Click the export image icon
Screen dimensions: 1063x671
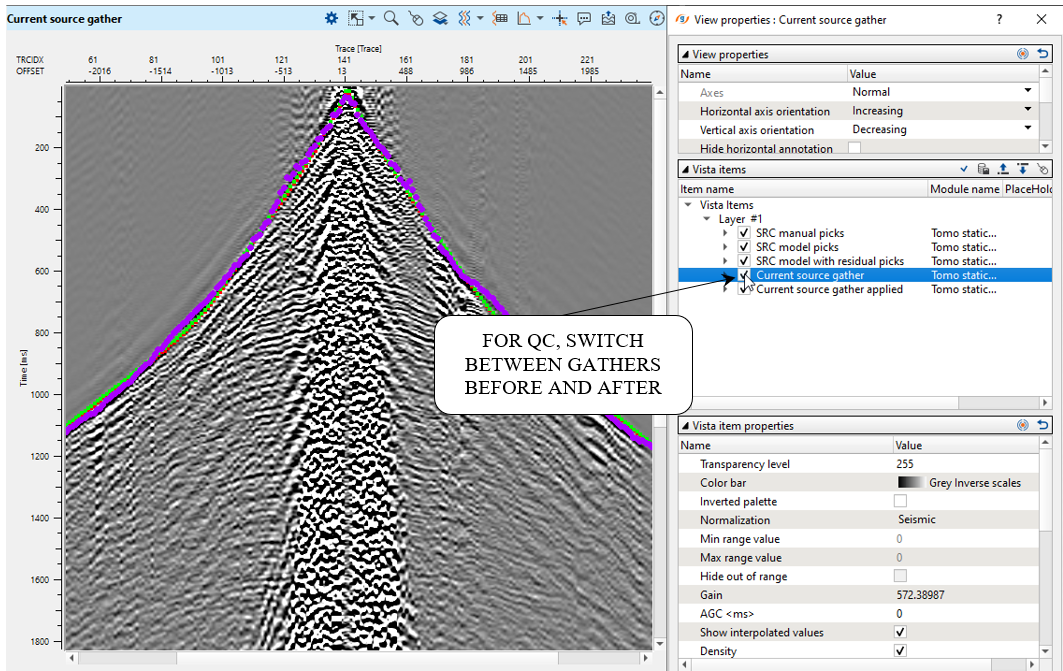609,19
